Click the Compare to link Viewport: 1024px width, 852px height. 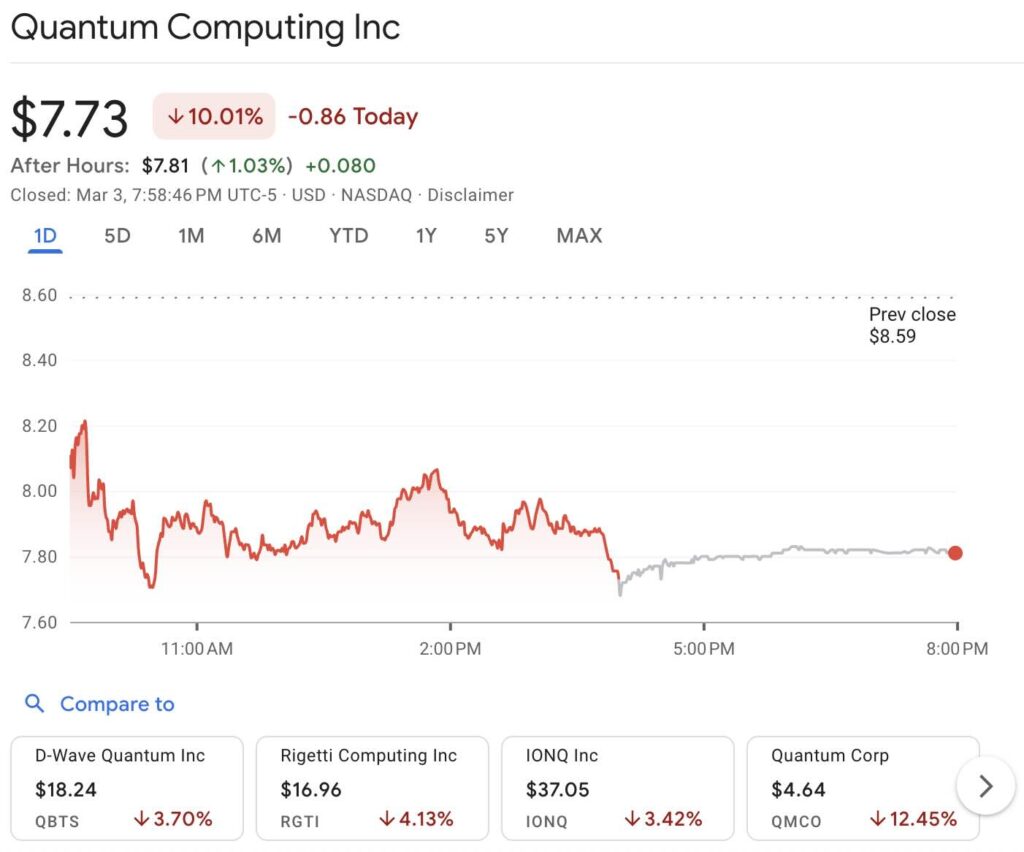tap(117, 704)
